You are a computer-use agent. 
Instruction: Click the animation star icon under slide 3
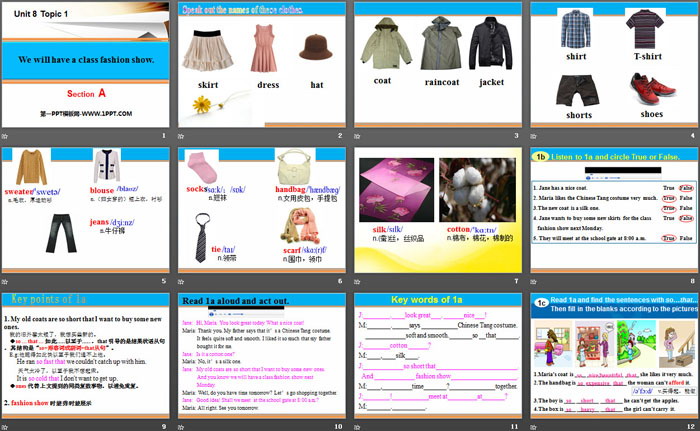pyautogui.click(x=357, y=136)
